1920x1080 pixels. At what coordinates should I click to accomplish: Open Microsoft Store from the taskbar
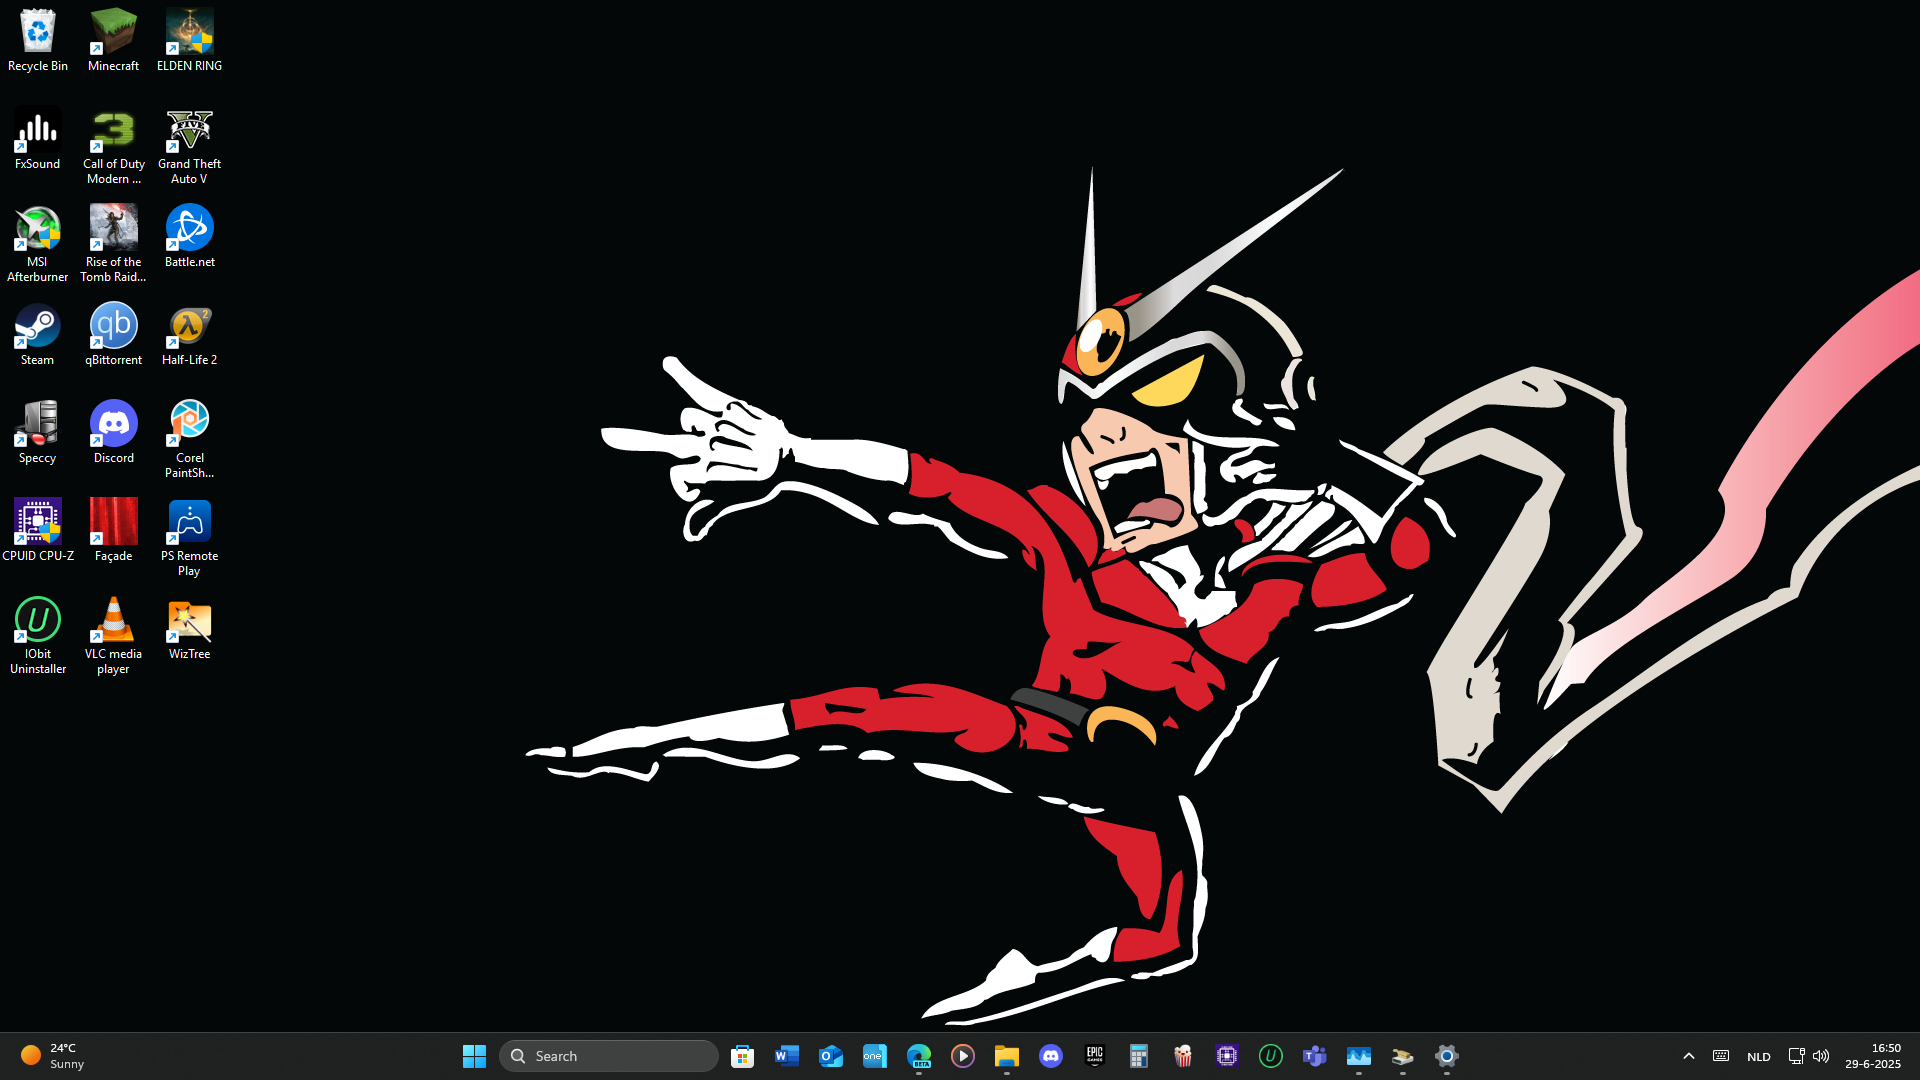point(742,1056)
